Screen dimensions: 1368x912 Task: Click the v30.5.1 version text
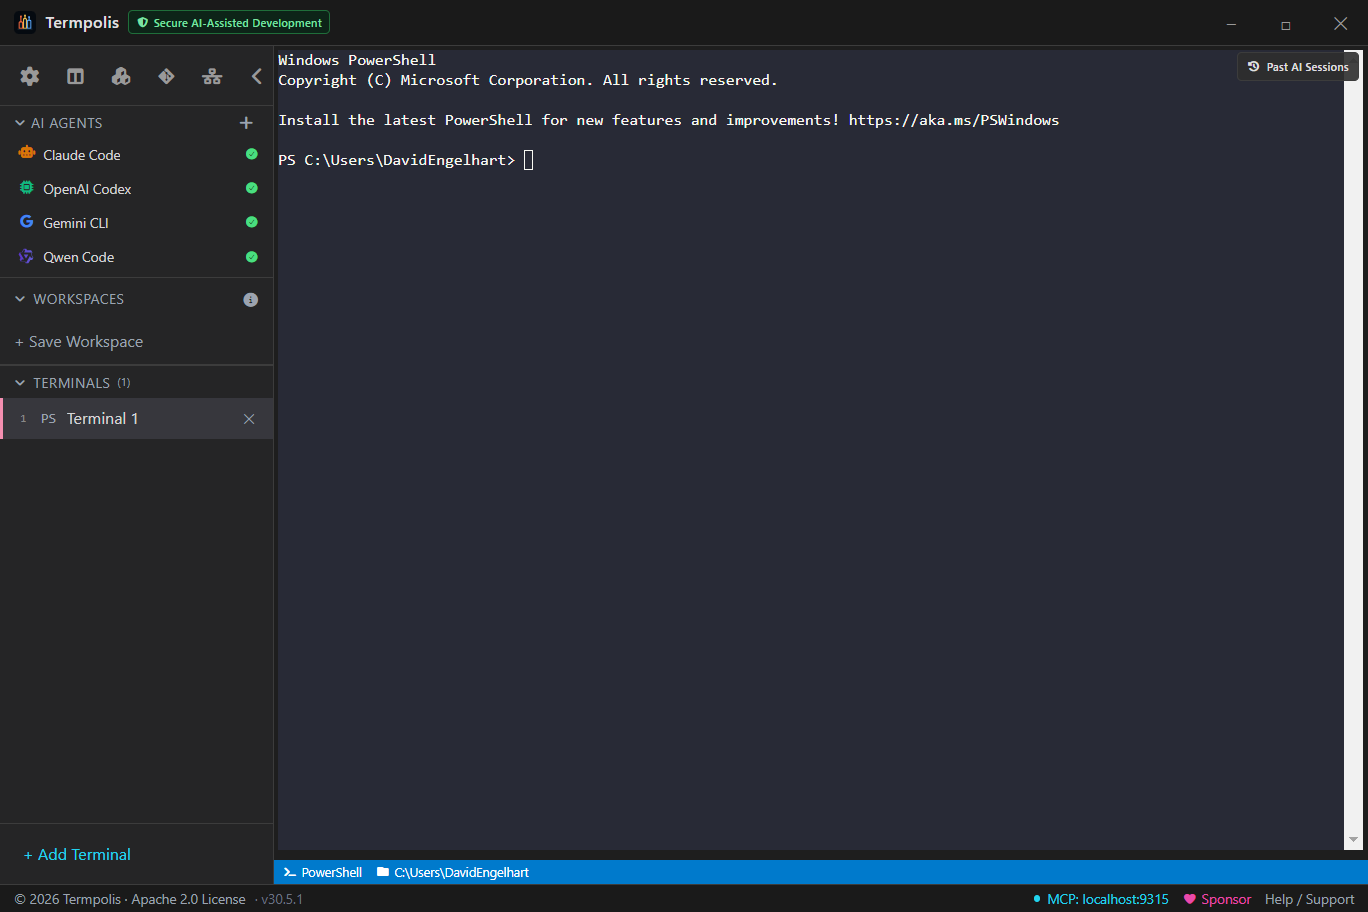[282, 899]
